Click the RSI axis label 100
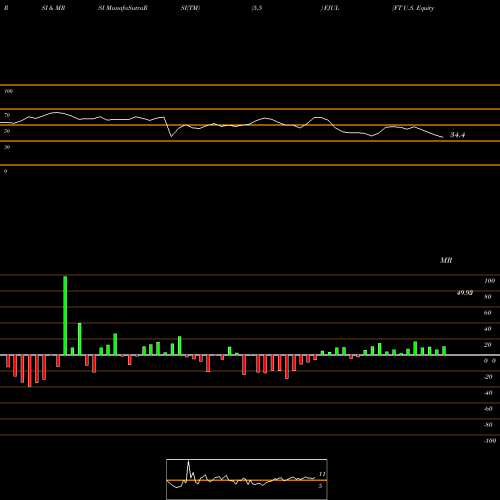 pyautogui.click(x=9, y=91)
